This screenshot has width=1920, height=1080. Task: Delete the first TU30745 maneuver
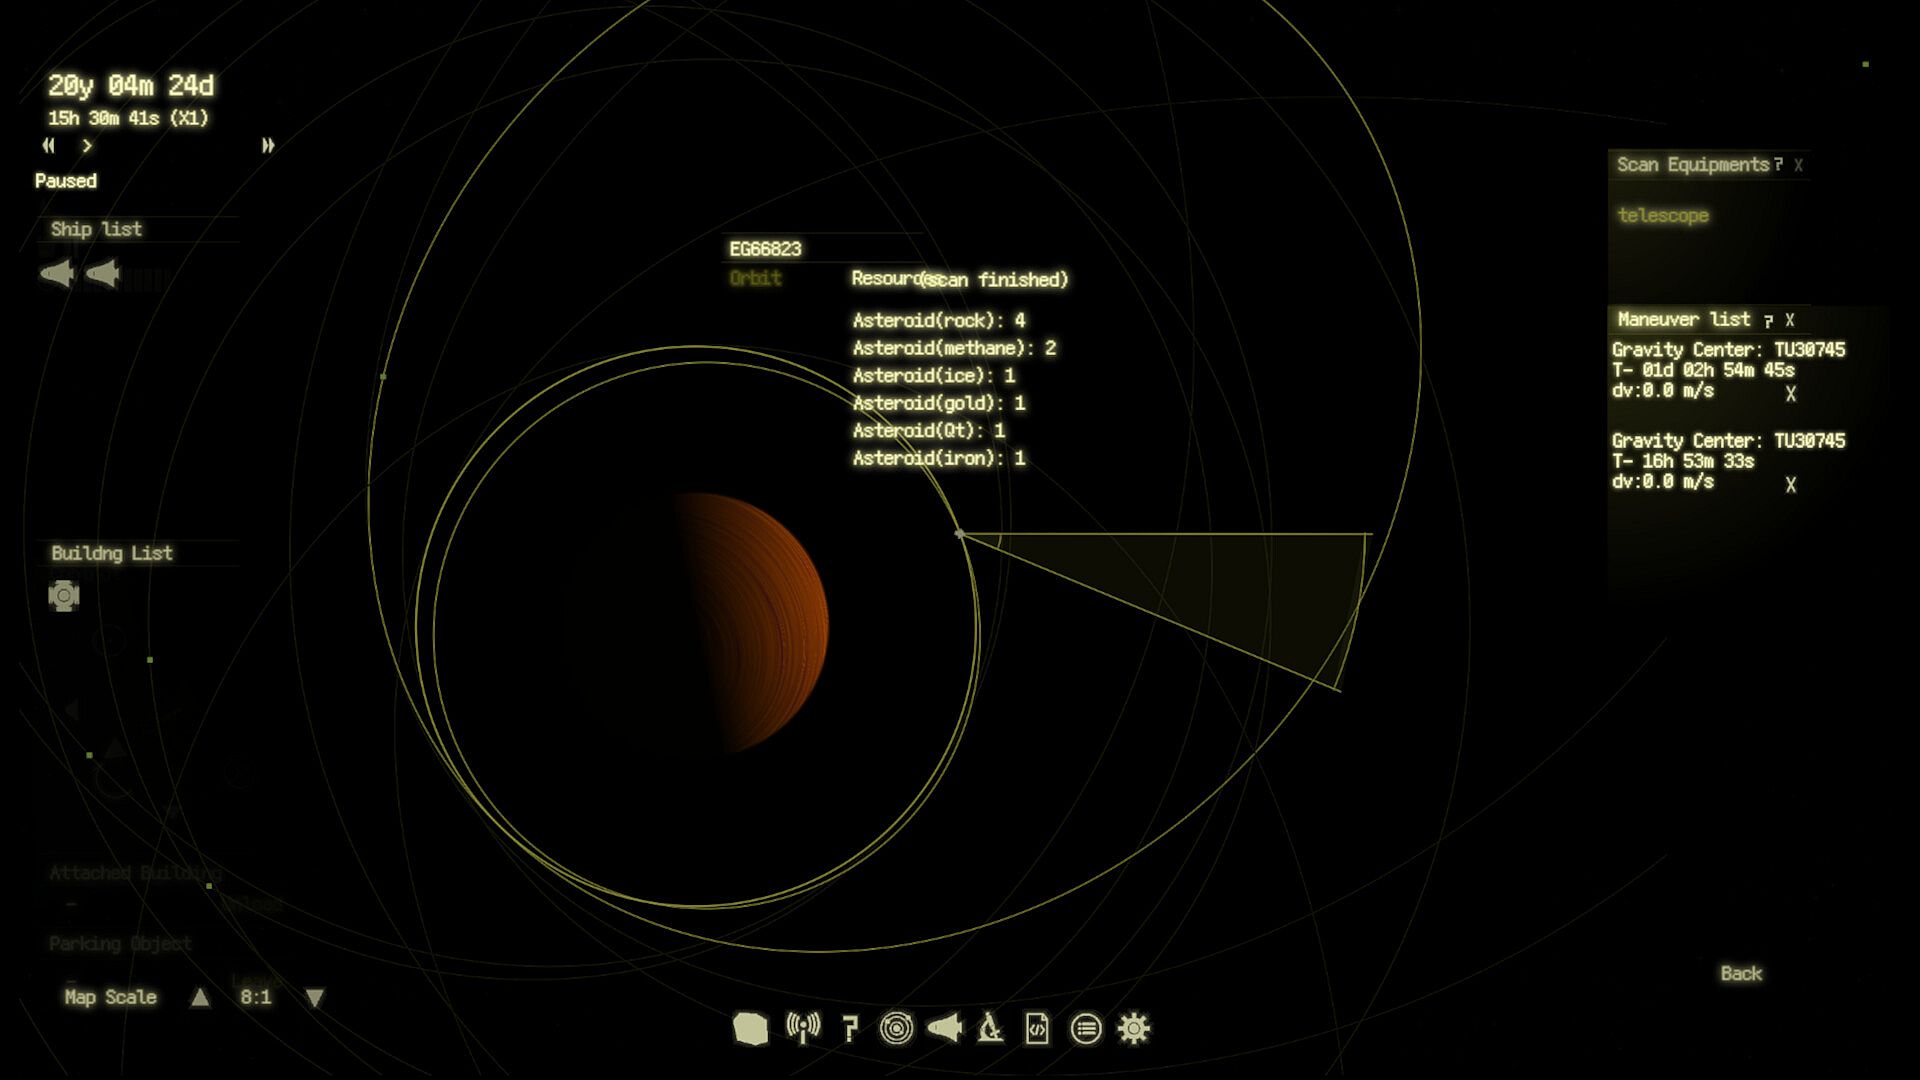click(x=1790, y=394)
